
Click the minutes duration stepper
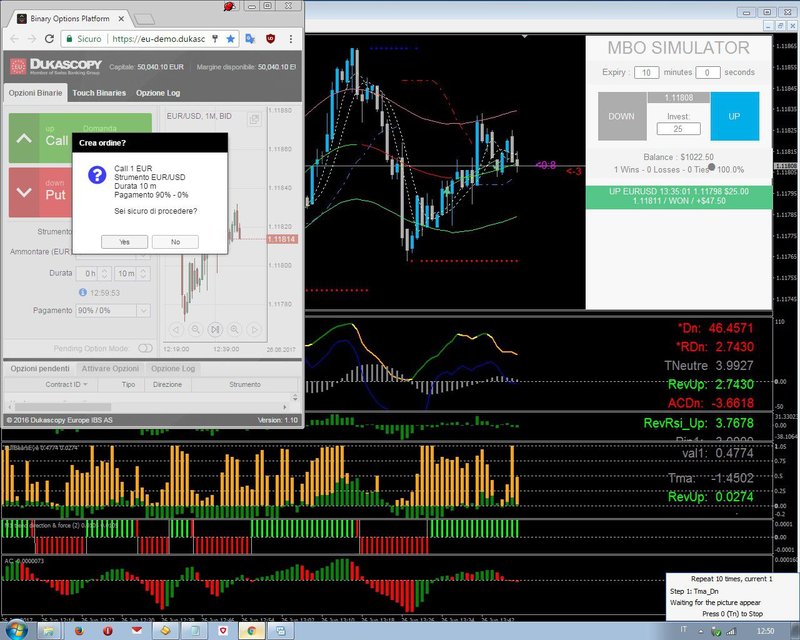point(143,274)
